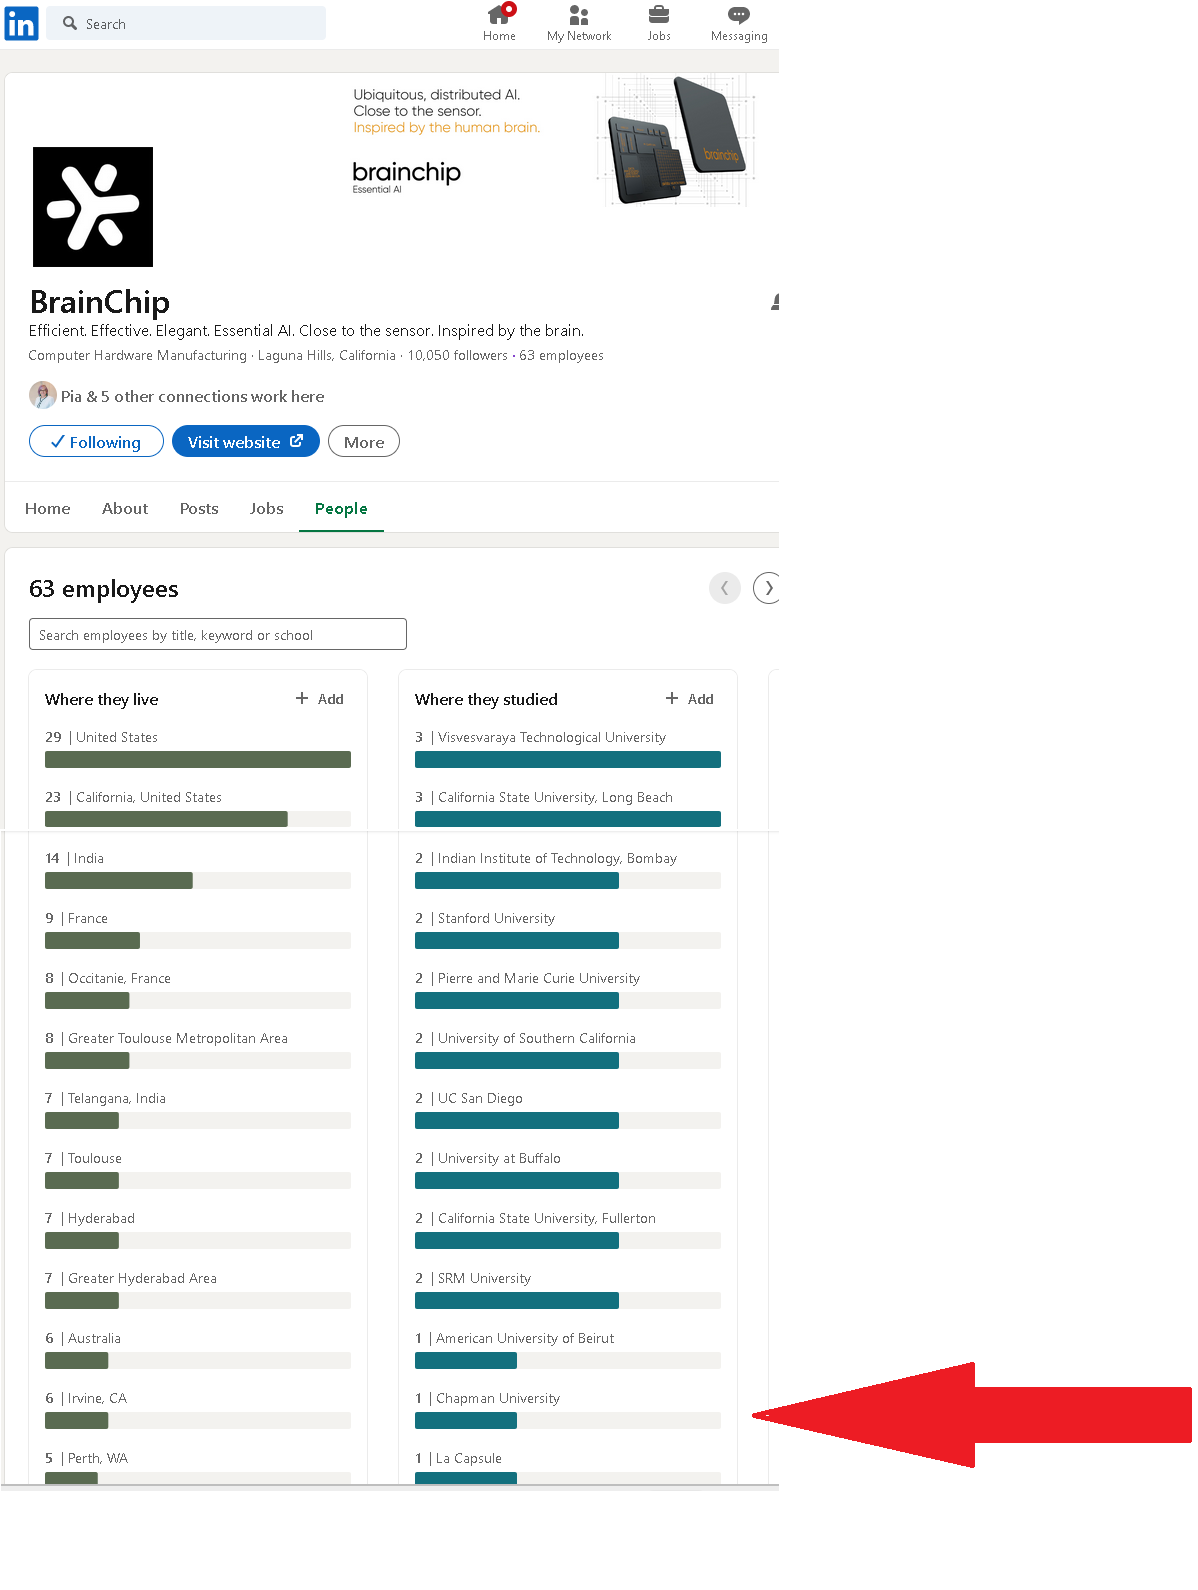Click 'California State University, Fullerton' row

[x=568, y=1230]
